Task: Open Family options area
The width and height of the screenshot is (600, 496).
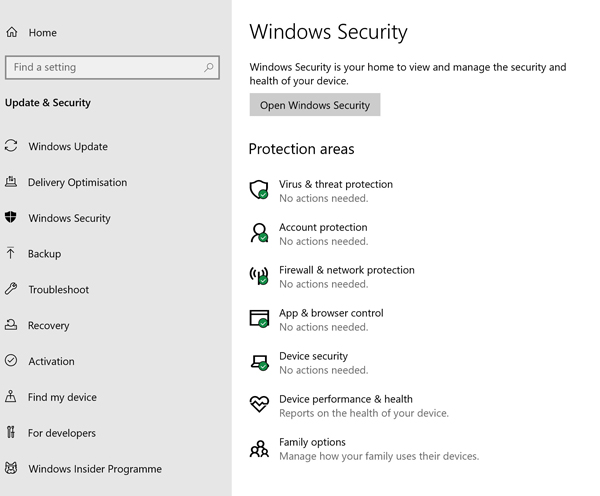Action: coord(312,442)
